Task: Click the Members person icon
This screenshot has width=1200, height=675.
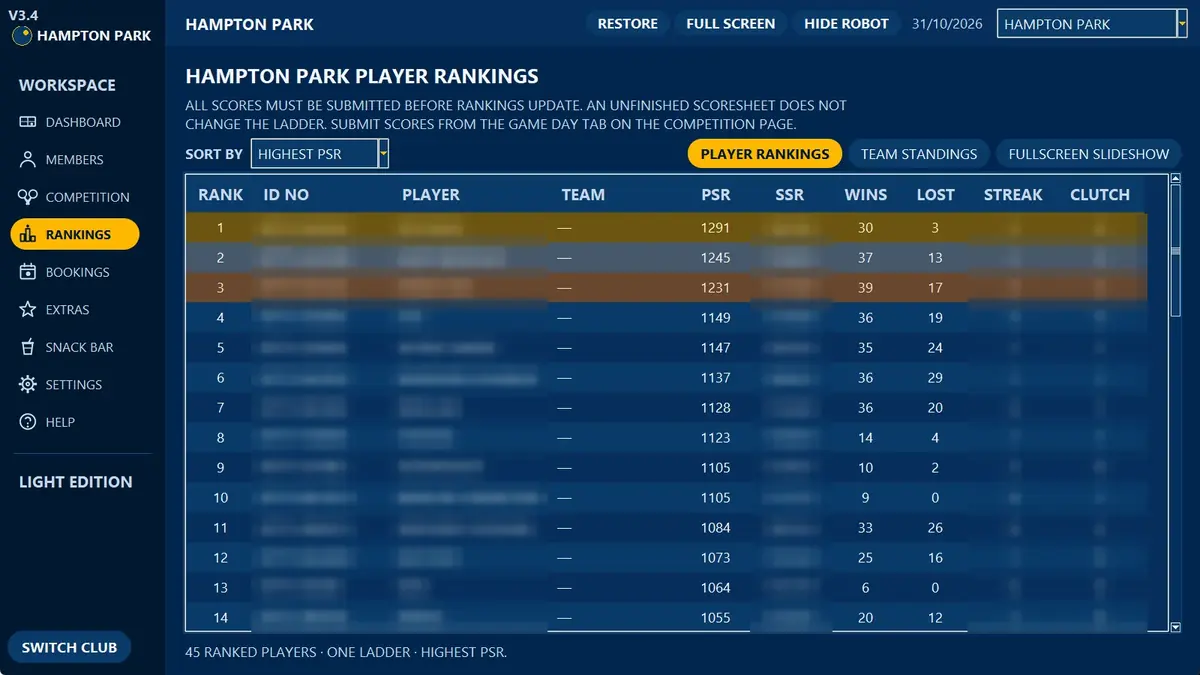Action: tap(28, 159)
